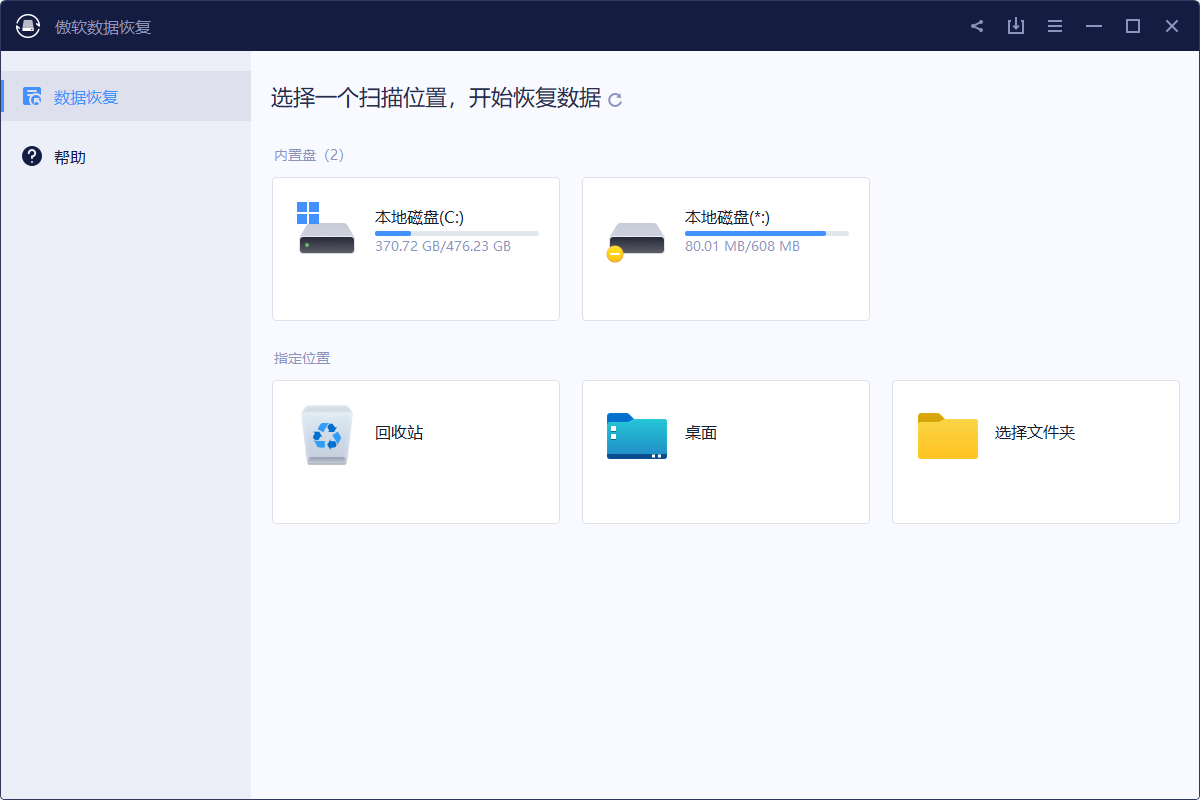Click the download icon in the title bar

[x=1016, y=25]
